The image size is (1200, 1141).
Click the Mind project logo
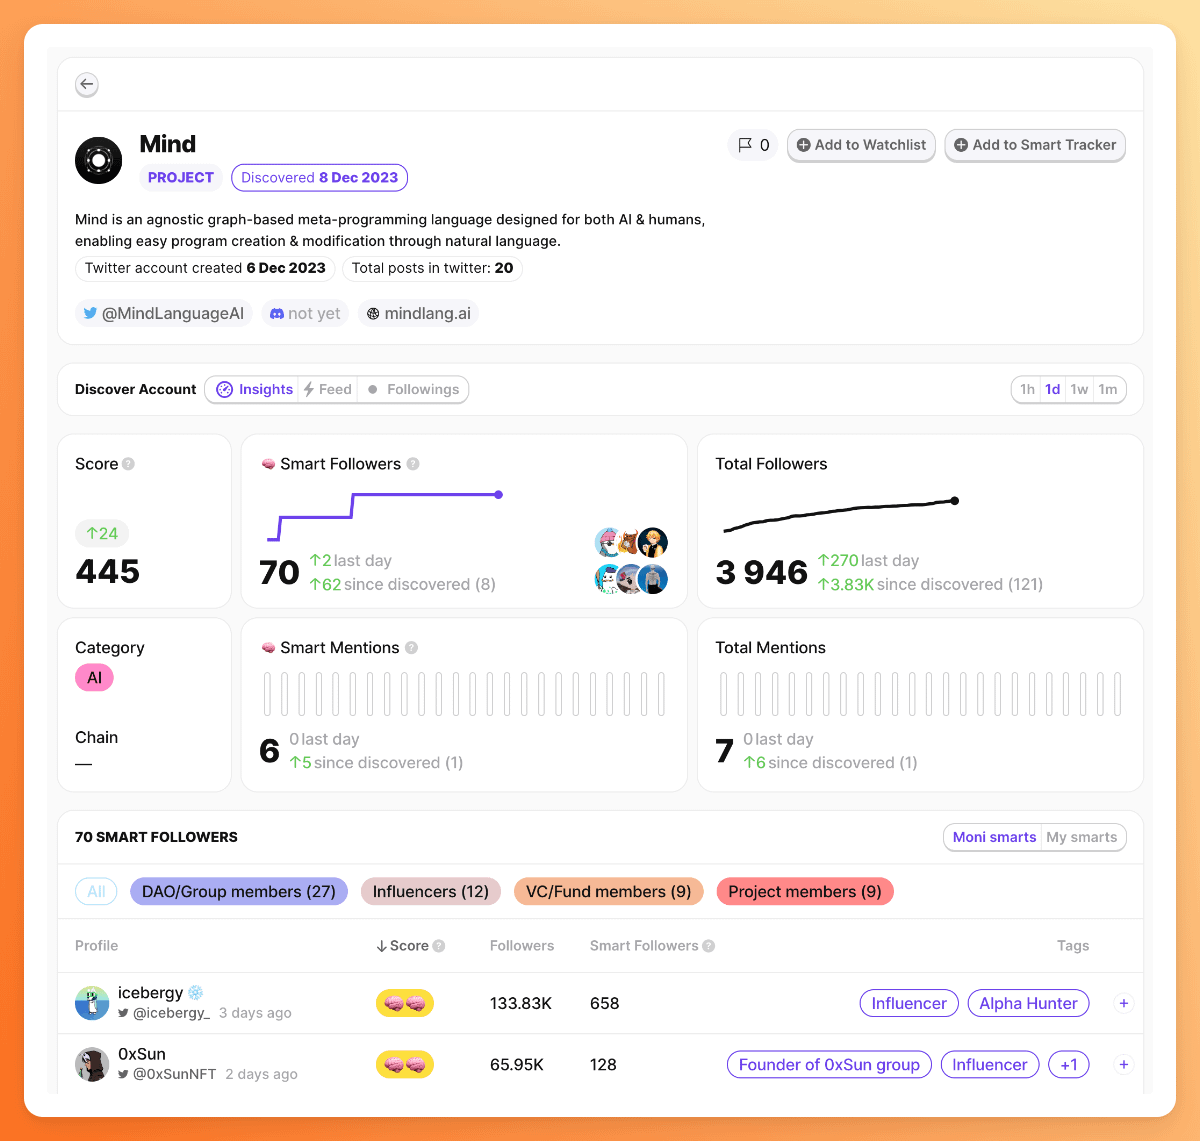[98, 160]
